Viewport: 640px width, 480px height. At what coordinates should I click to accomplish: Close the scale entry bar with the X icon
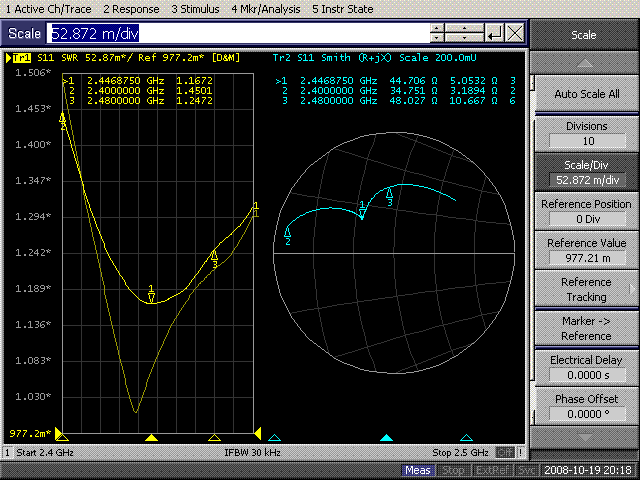514,34
